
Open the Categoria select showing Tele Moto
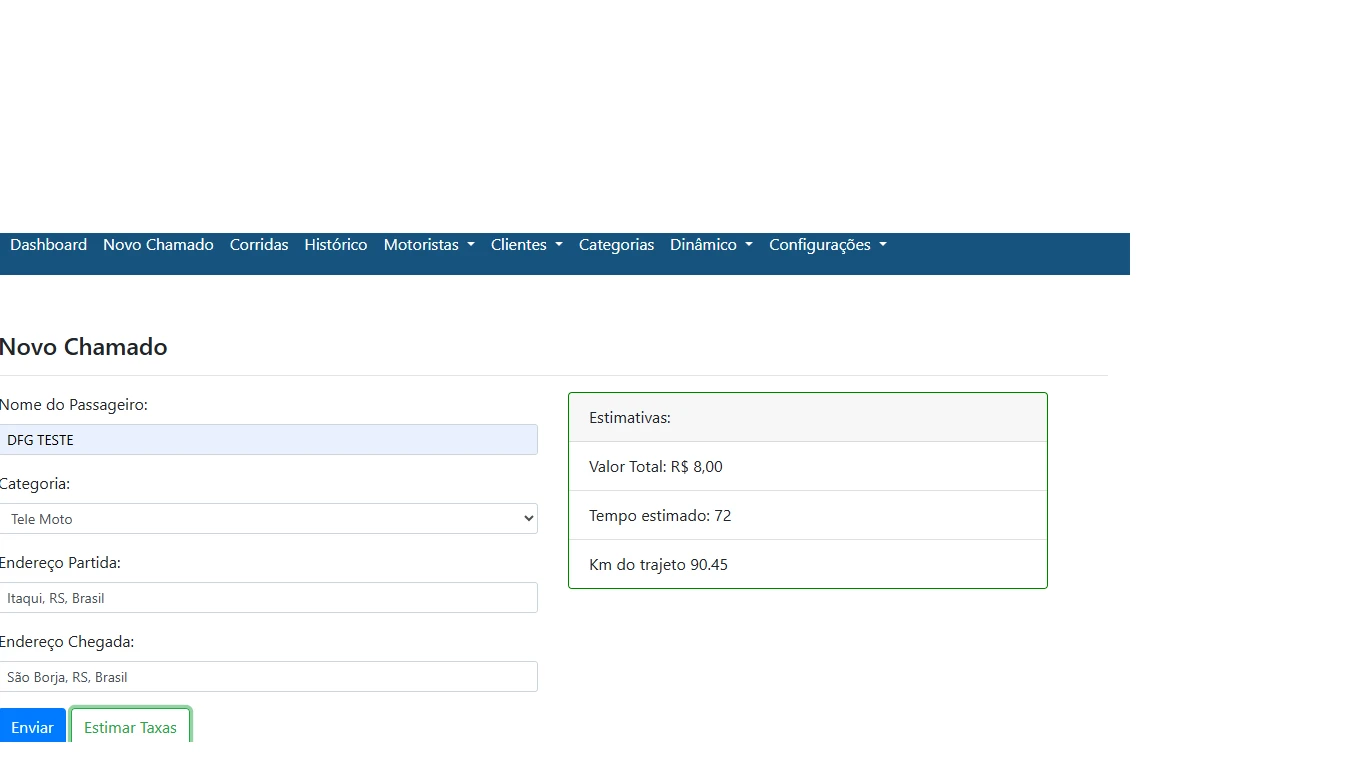tap(268, 519)
